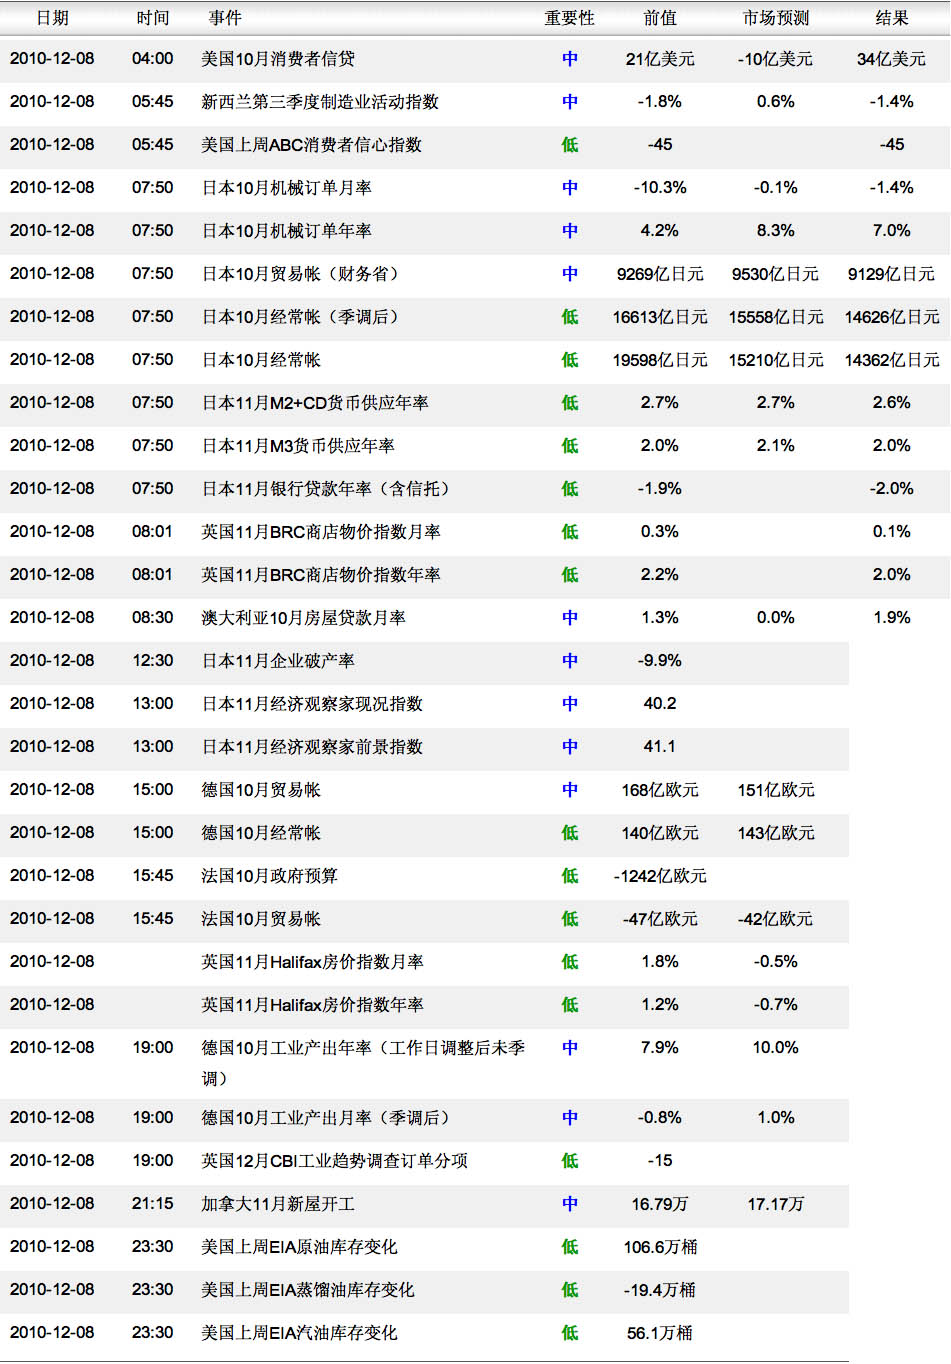The width and height of the screenshot is (951, 1364).
Task: Select the 日本11月经济观察家前景指数 event
Action: click(312, 747)
